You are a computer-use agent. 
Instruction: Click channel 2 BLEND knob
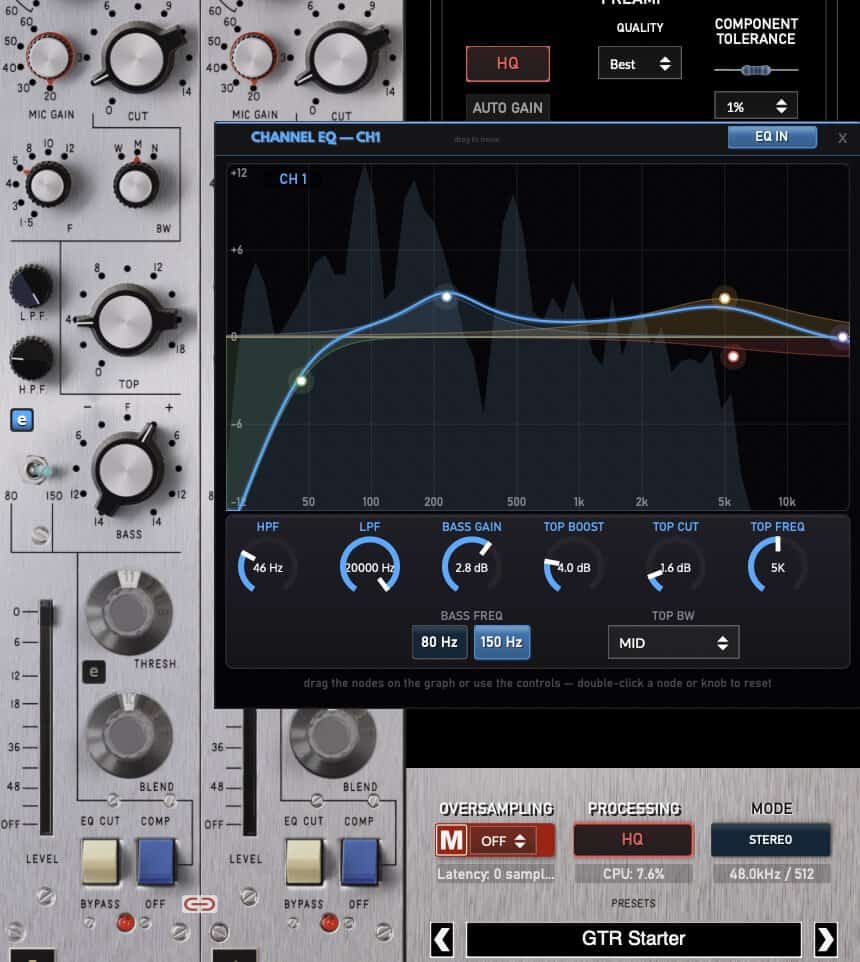tap(332, 739)
